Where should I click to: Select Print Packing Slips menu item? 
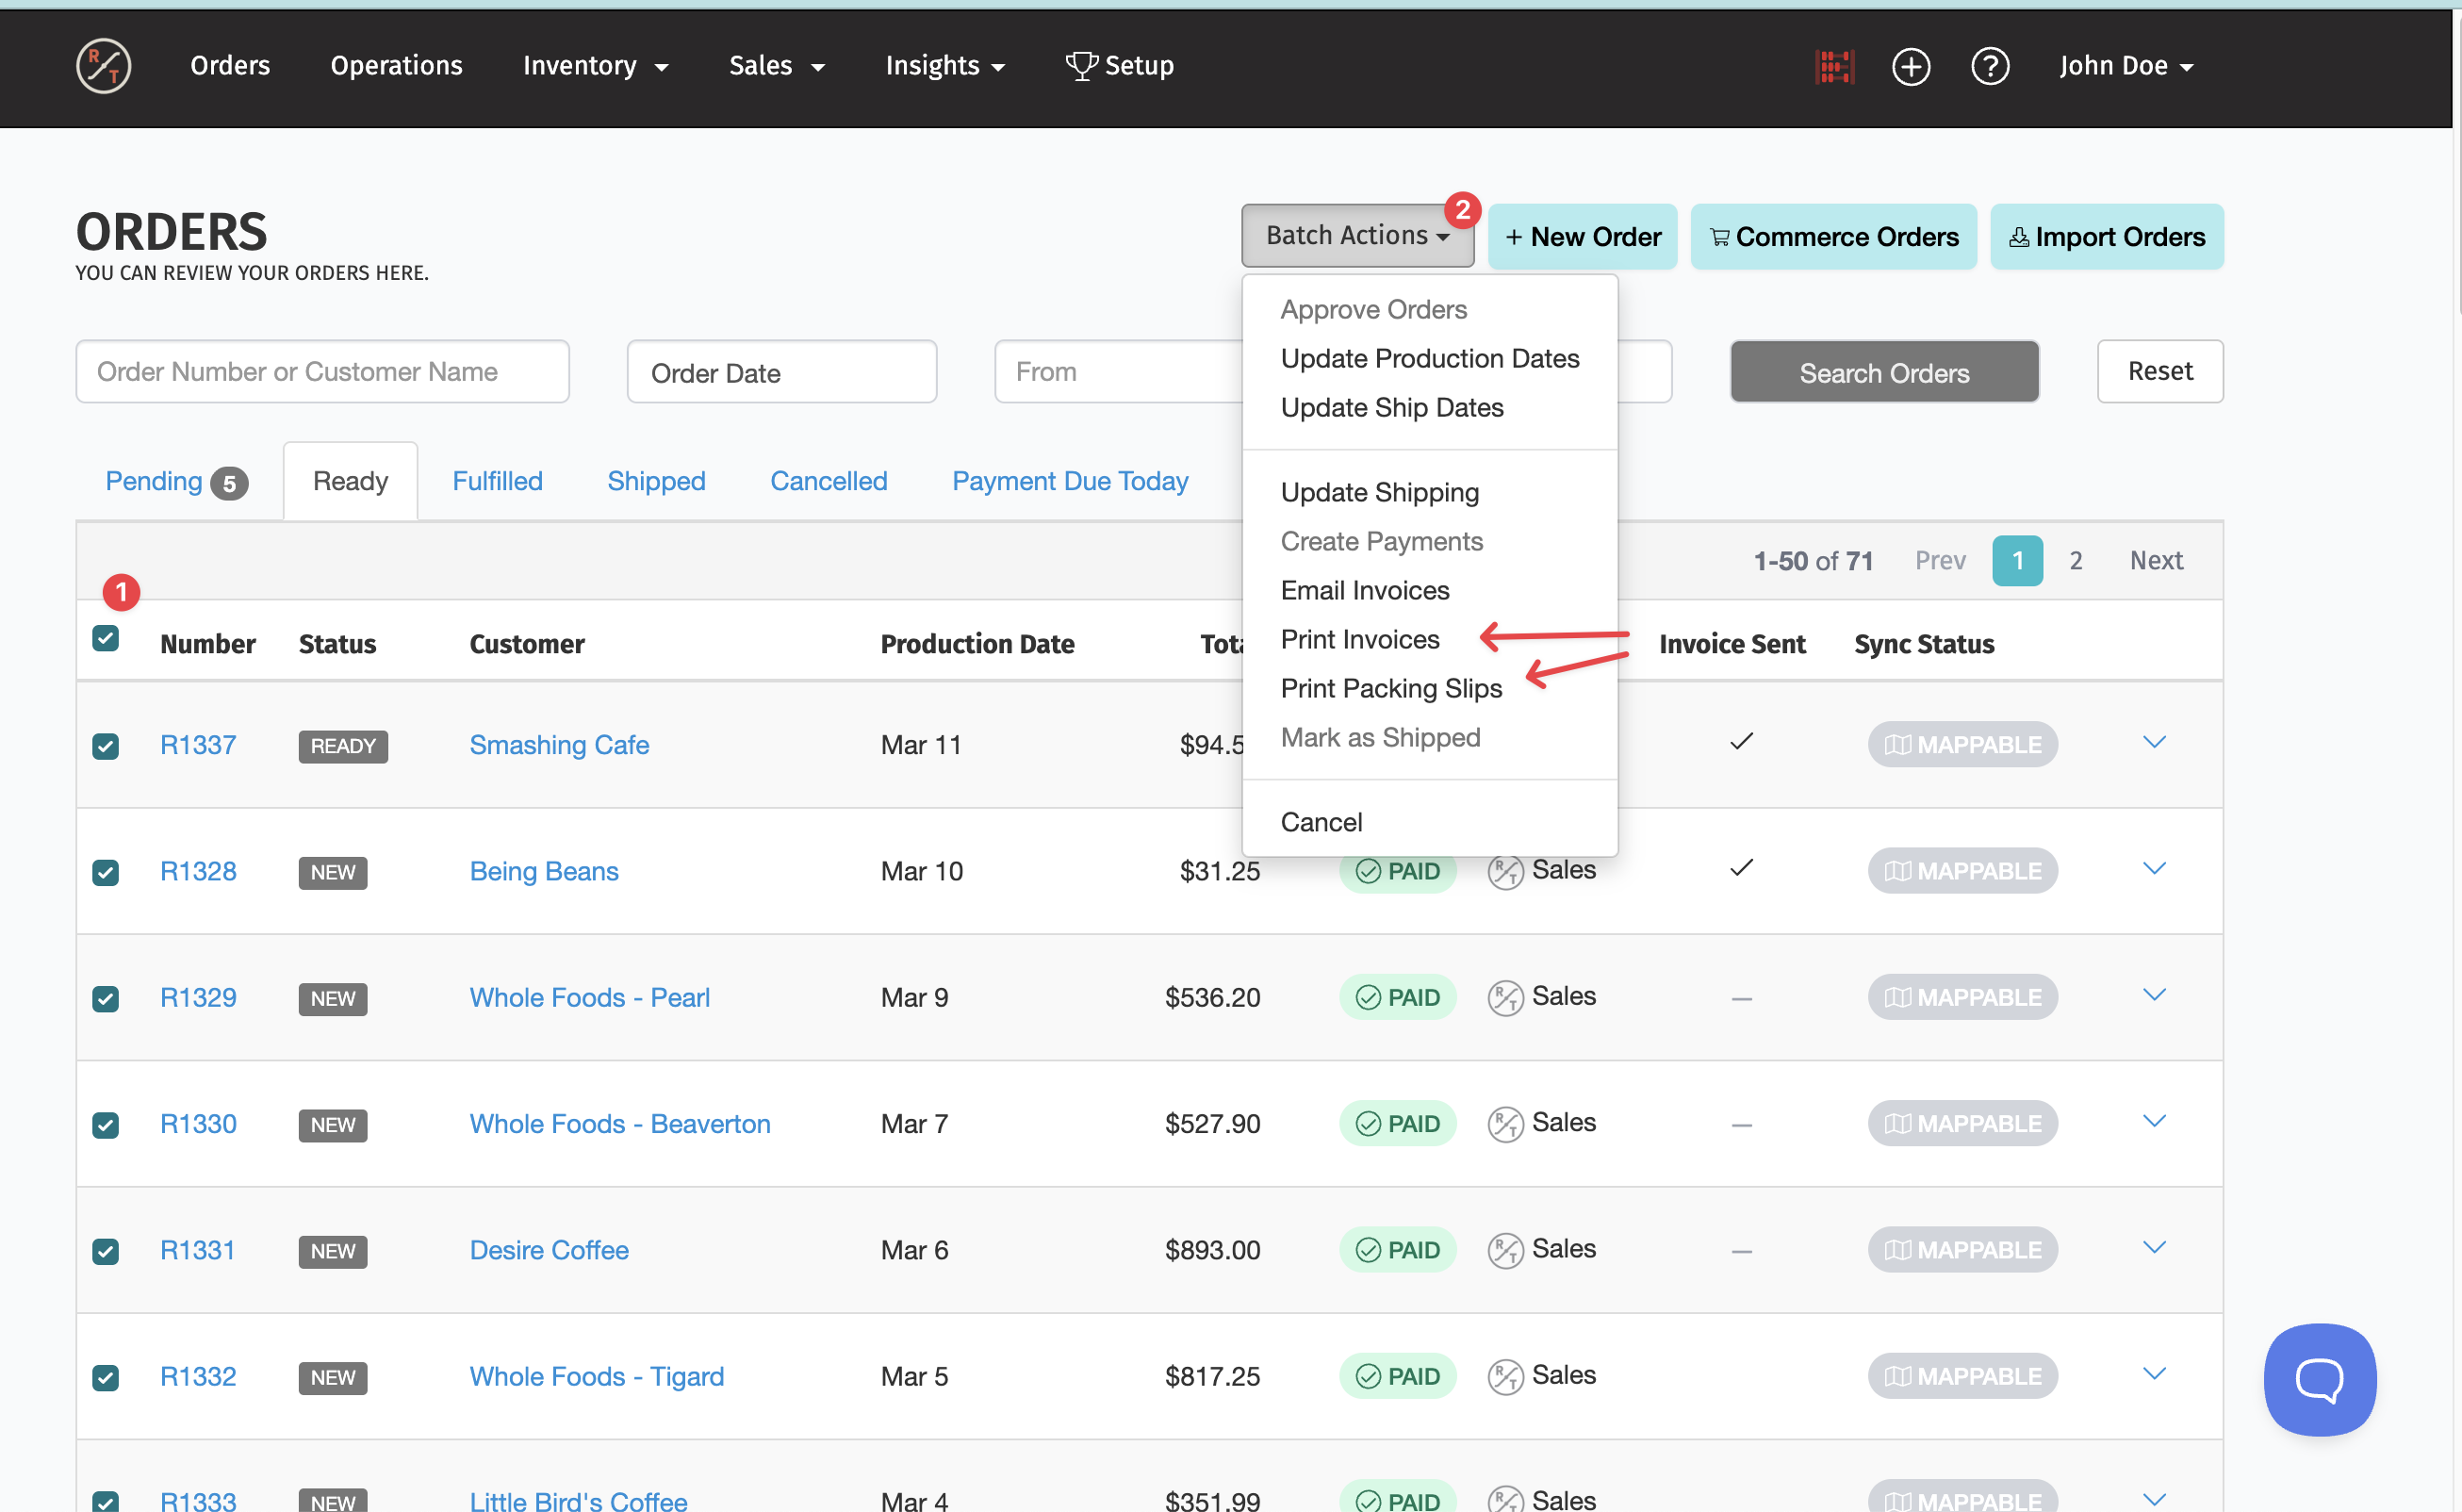coord(1391,688)
